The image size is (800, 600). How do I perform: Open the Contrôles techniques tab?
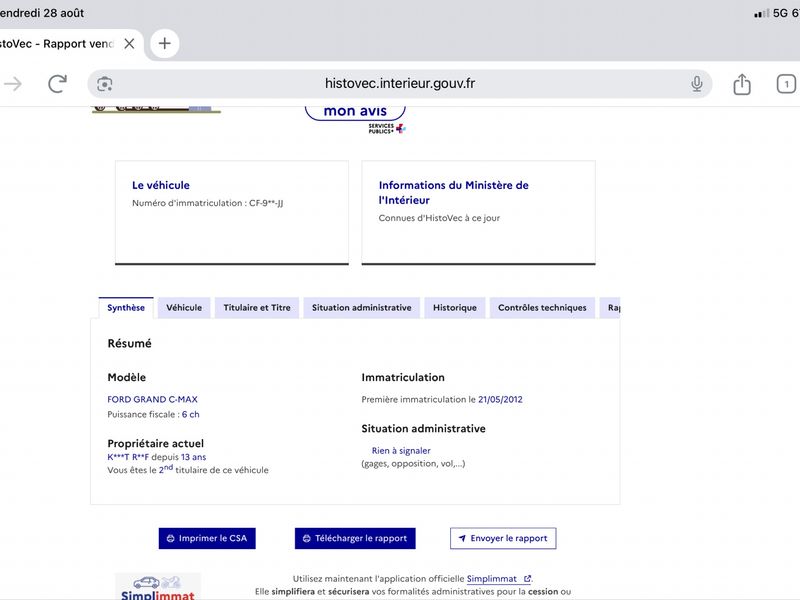[542, 308]
